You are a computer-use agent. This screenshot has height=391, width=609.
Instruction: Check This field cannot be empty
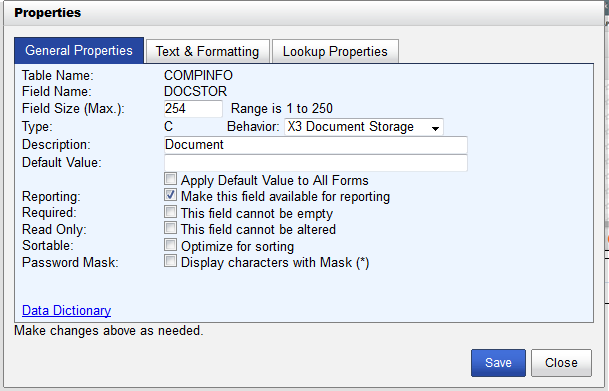pos(170,212)
